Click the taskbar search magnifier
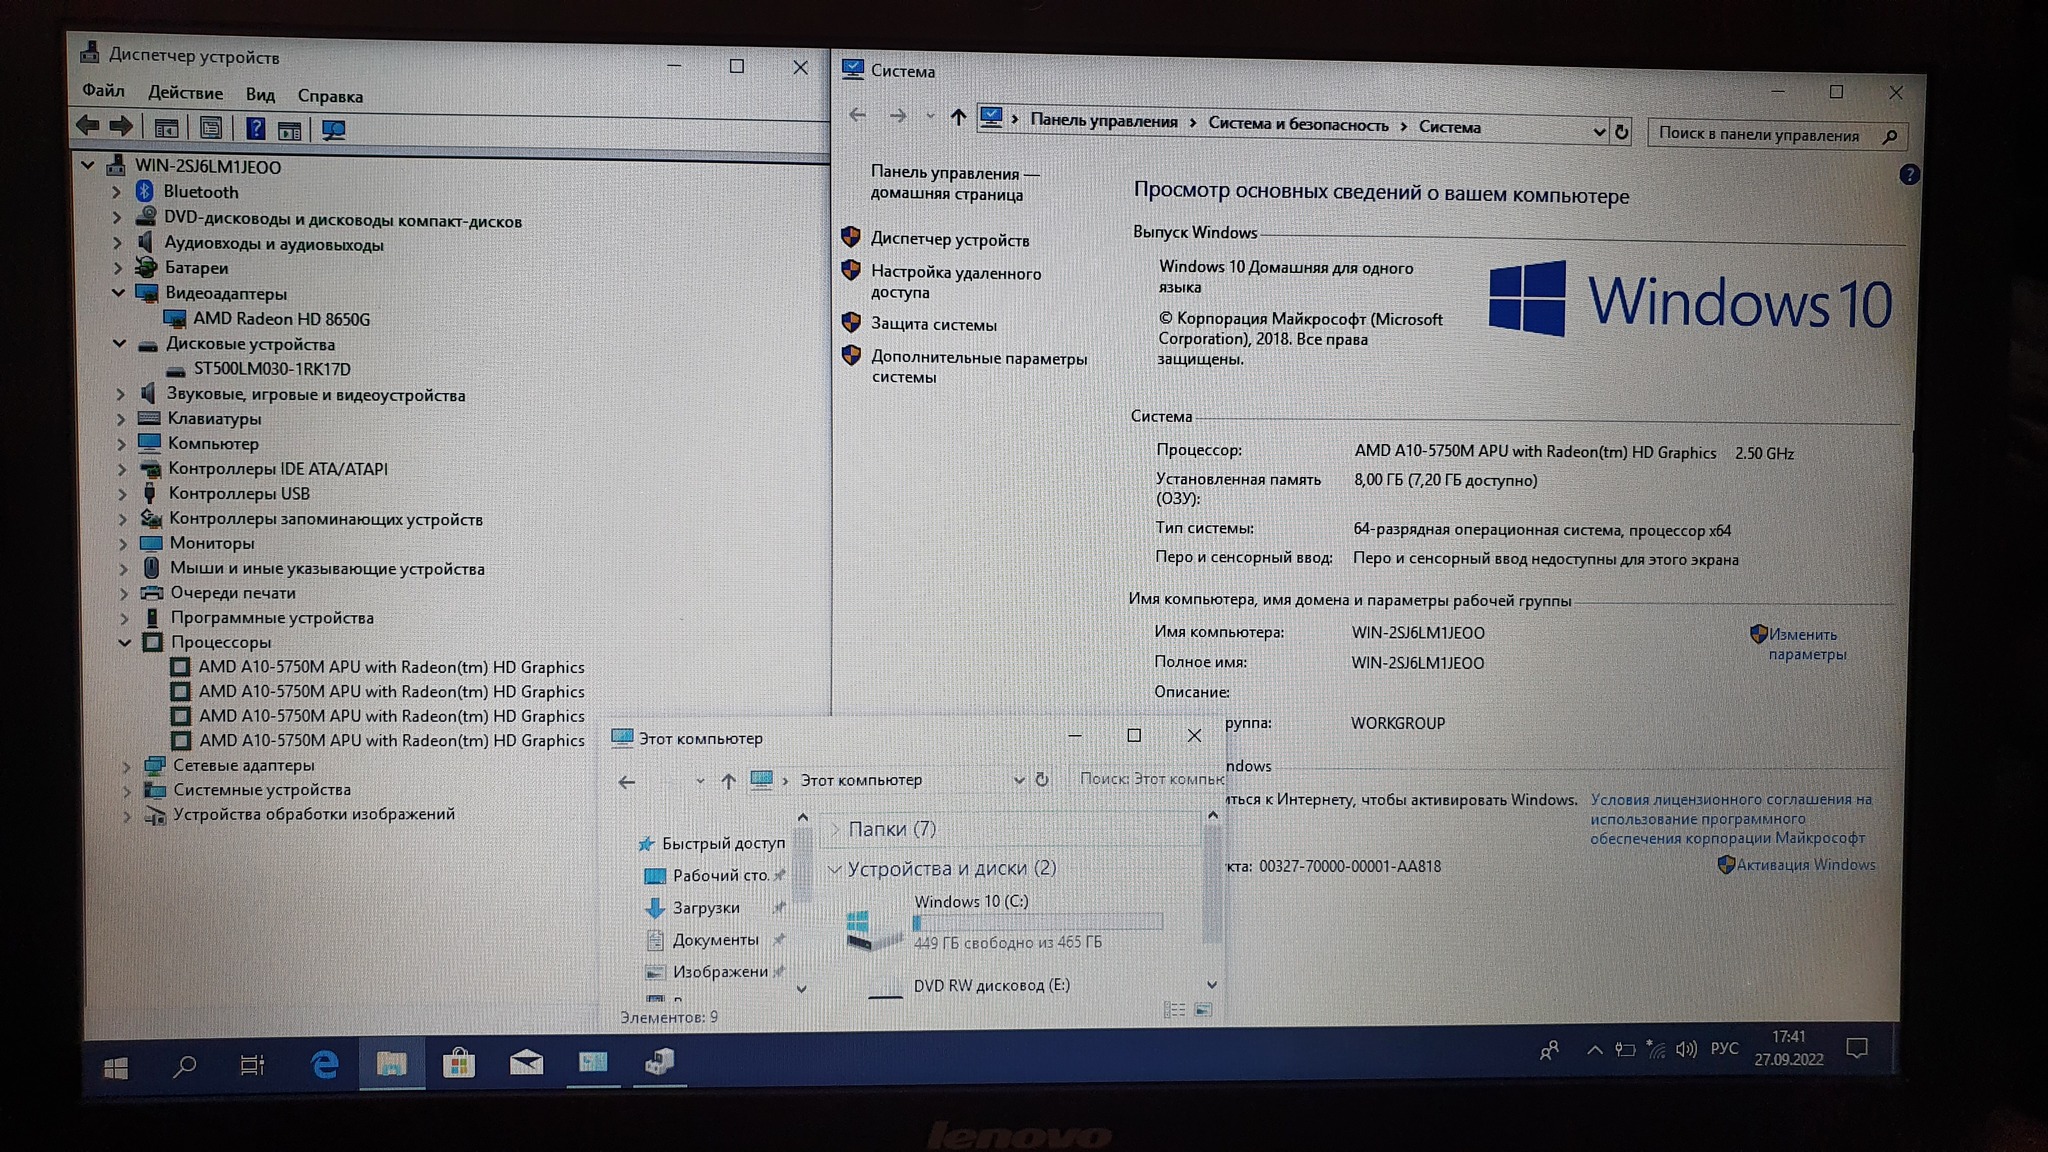The image size is (2048, 1152). coord(184,1066)
